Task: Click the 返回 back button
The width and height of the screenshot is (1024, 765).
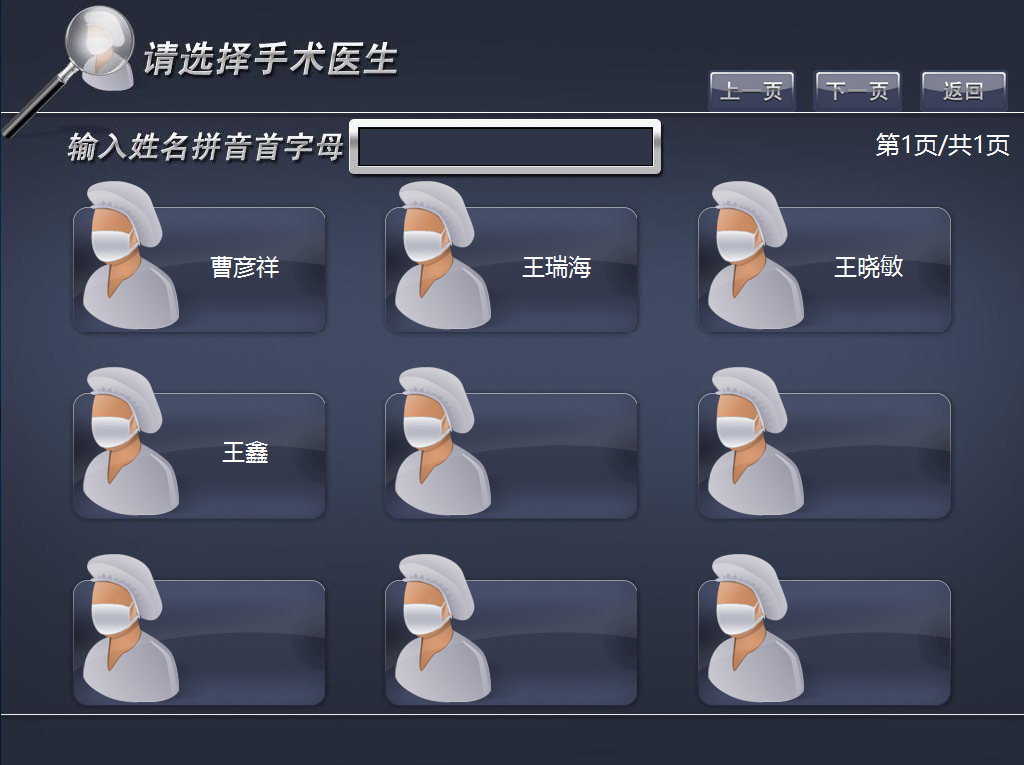Action: pyautogui.click(x=963, y=91)
